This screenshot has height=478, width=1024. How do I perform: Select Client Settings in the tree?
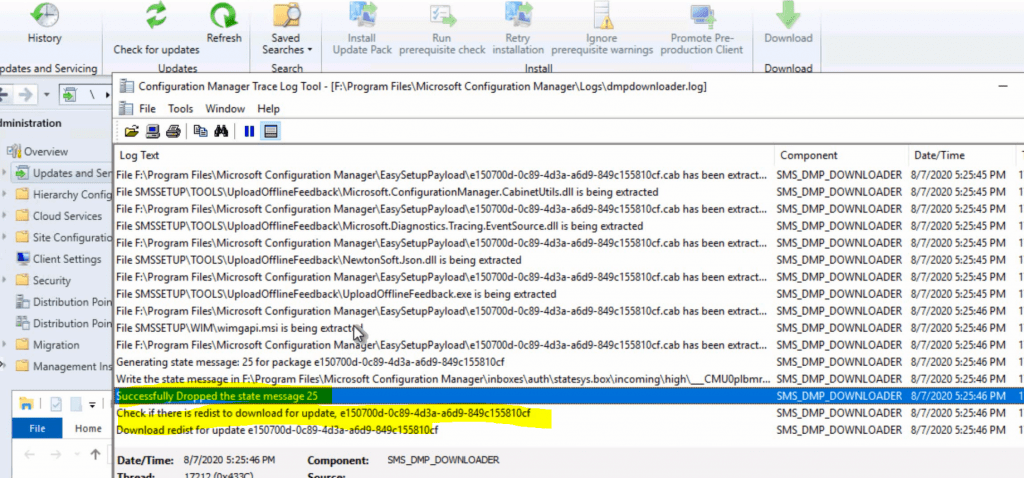(x=67, y=259)
